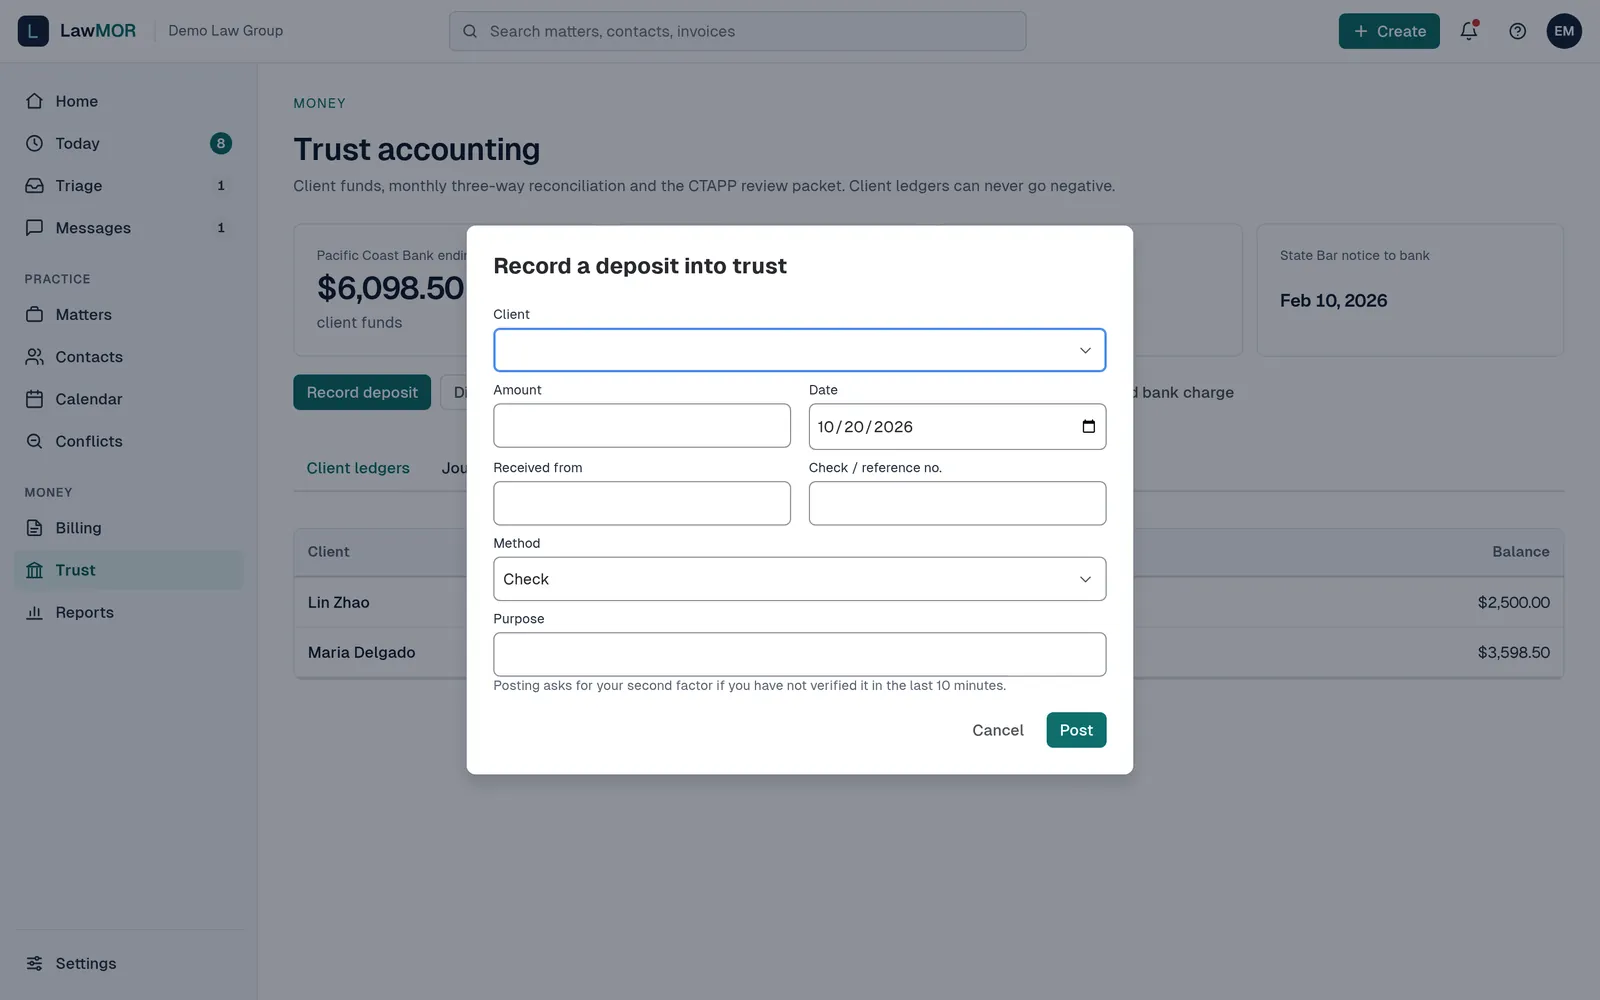Viewport: 1600px width, 1000px height.
Task: Open the date picker calendar icon
Action: click(x=1088, y=426)
